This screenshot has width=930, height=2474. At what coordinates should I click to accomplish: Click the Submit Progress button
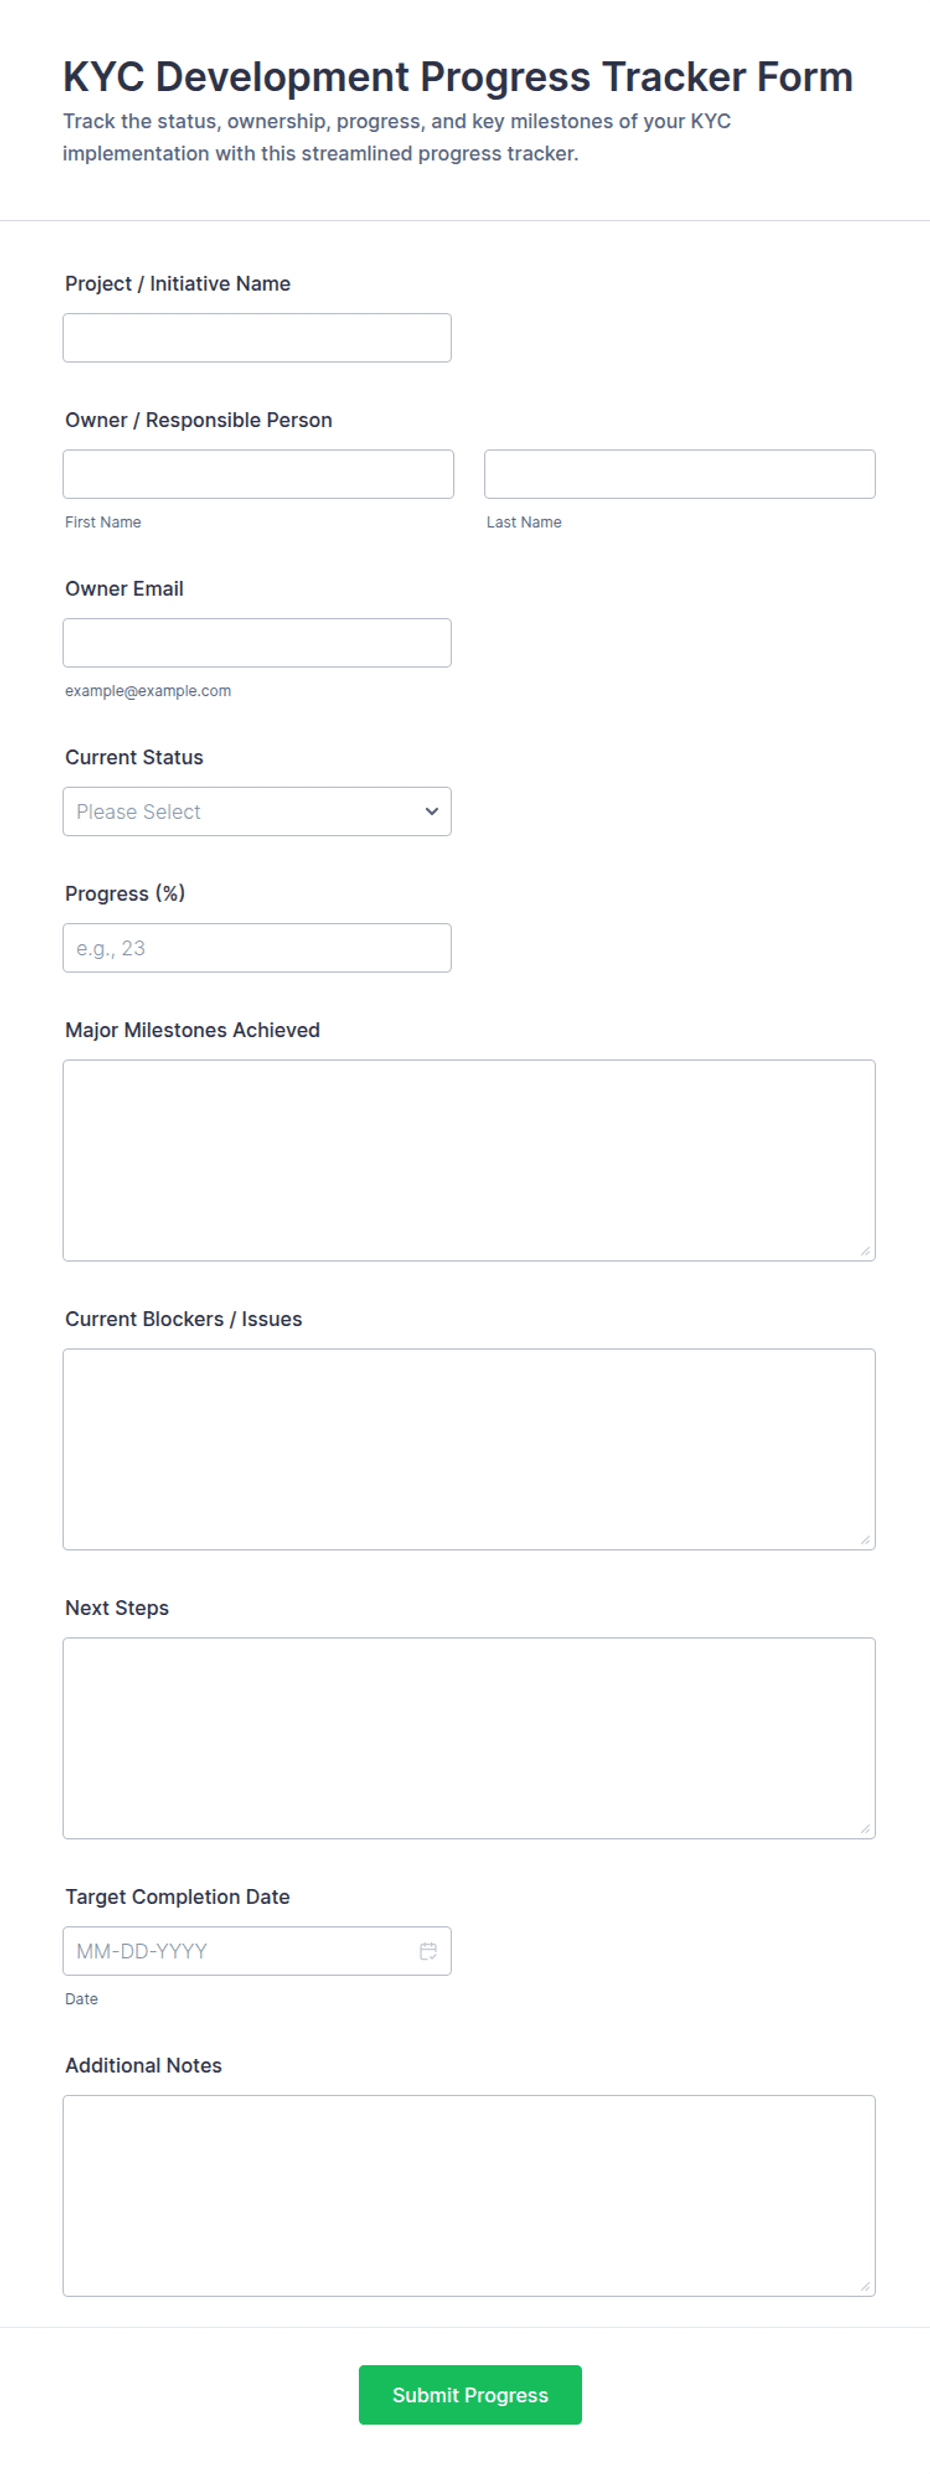[x=470, y=2394]
